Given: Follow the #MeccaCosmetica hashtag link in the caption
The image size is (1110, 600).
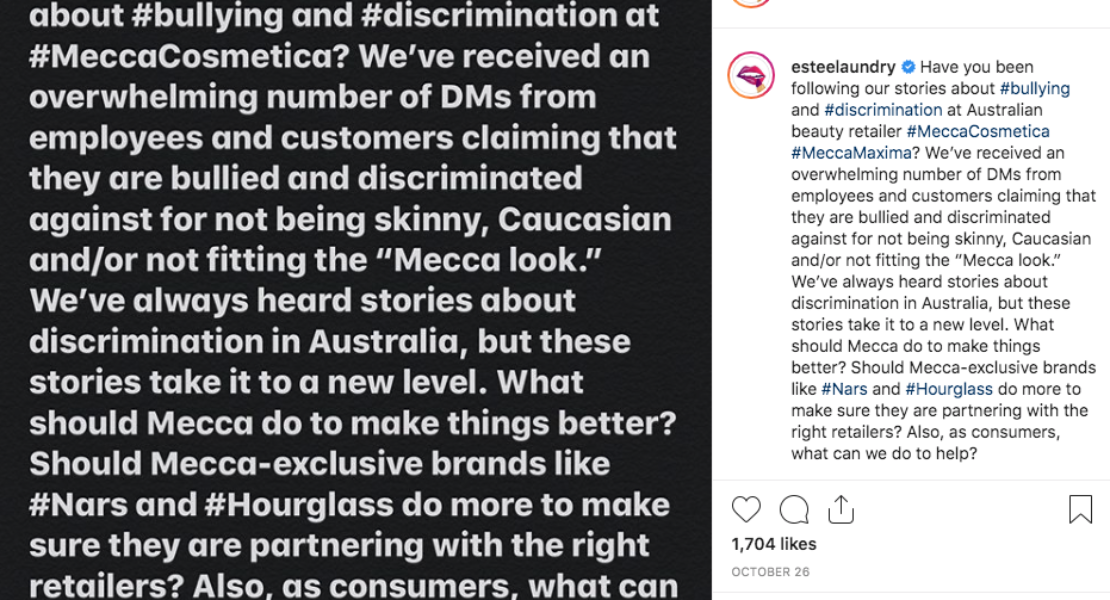Looking at the screenshot, I should (978, 131).
